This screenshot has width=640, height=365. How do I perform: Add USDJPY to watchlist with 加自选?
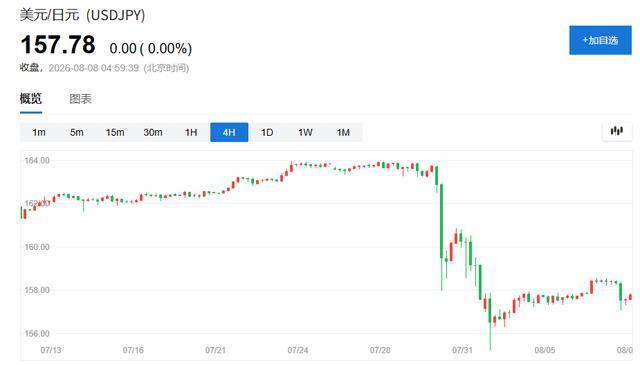pos(600,40)
